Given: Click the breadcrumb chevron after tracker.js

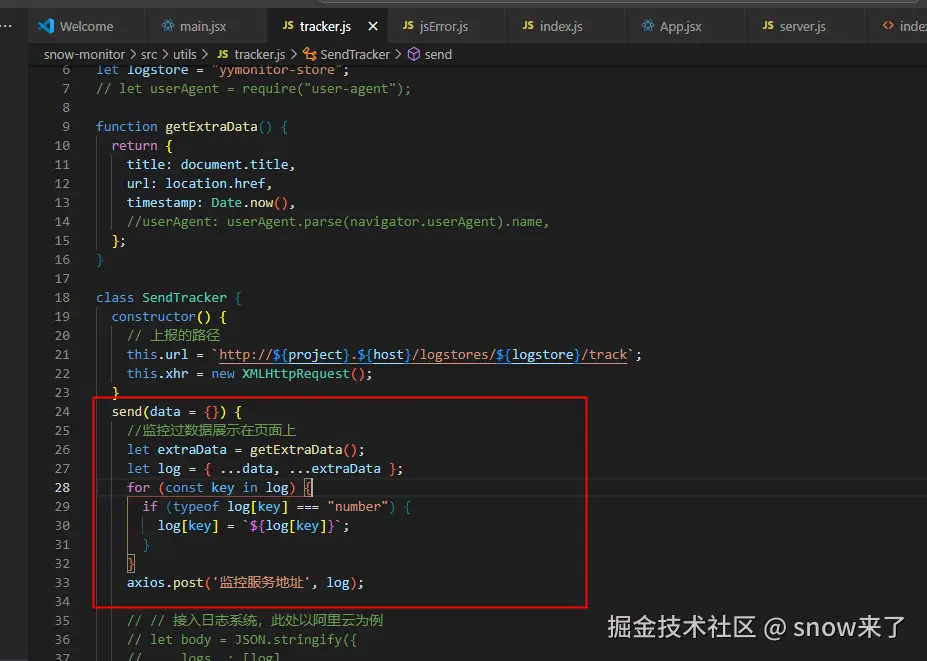Looking at the screenshot, I should click(x=294, y=54).
